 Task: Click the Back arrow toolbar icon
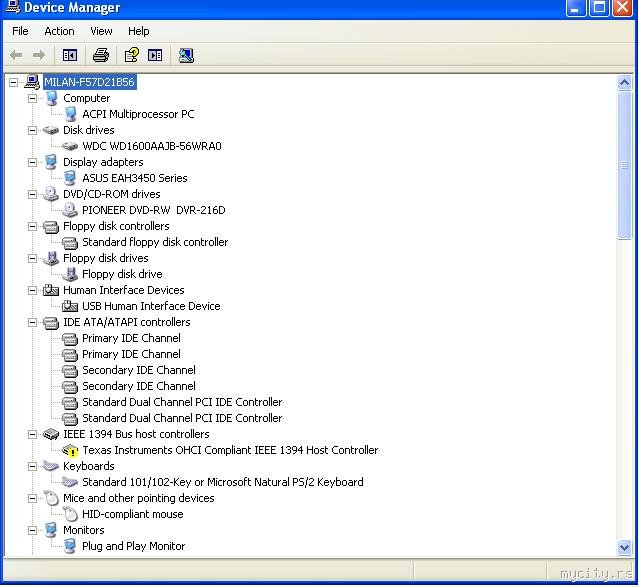(16, 55)
